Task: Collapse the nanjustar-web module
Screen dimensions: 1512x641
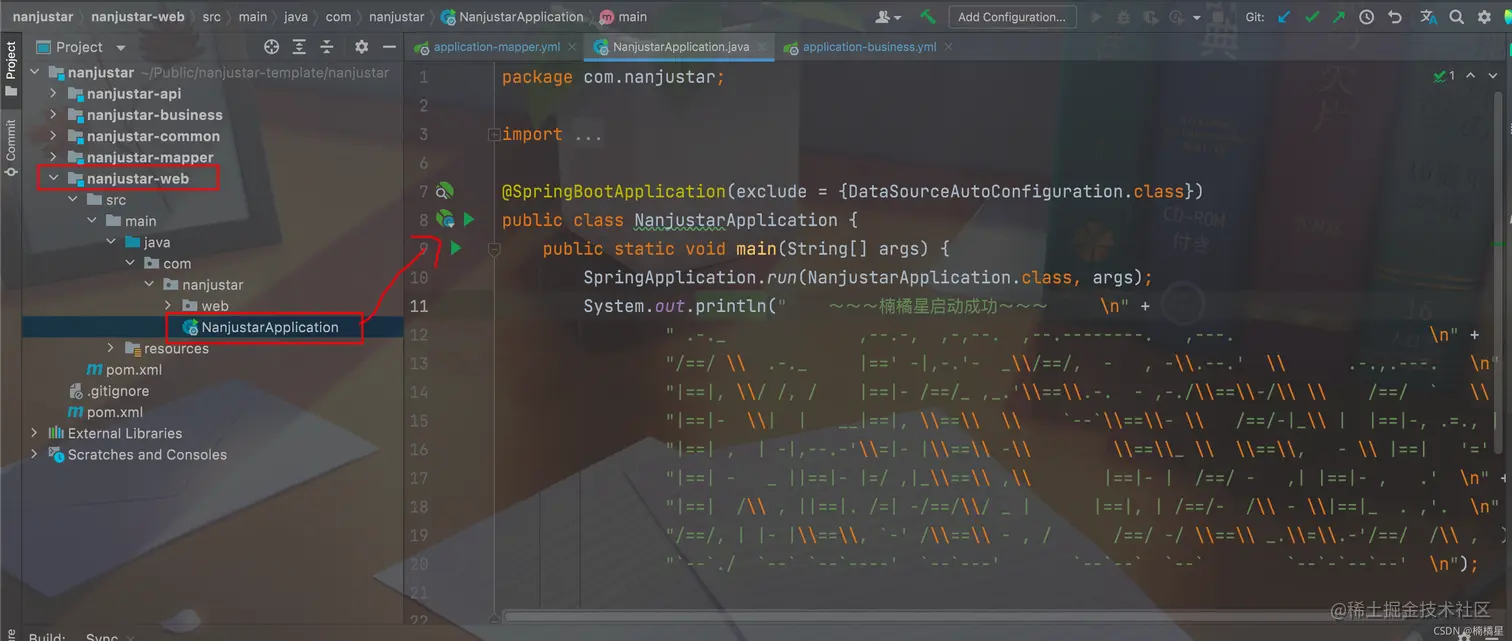Action: pos(54,178)
